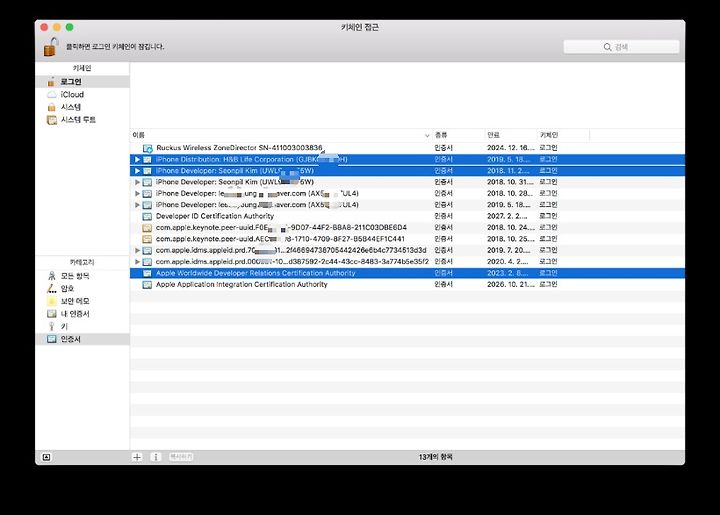Click the 모든 항목 category icon
Image resolution: width=720 pixels, height=515 pixels.
51,276
